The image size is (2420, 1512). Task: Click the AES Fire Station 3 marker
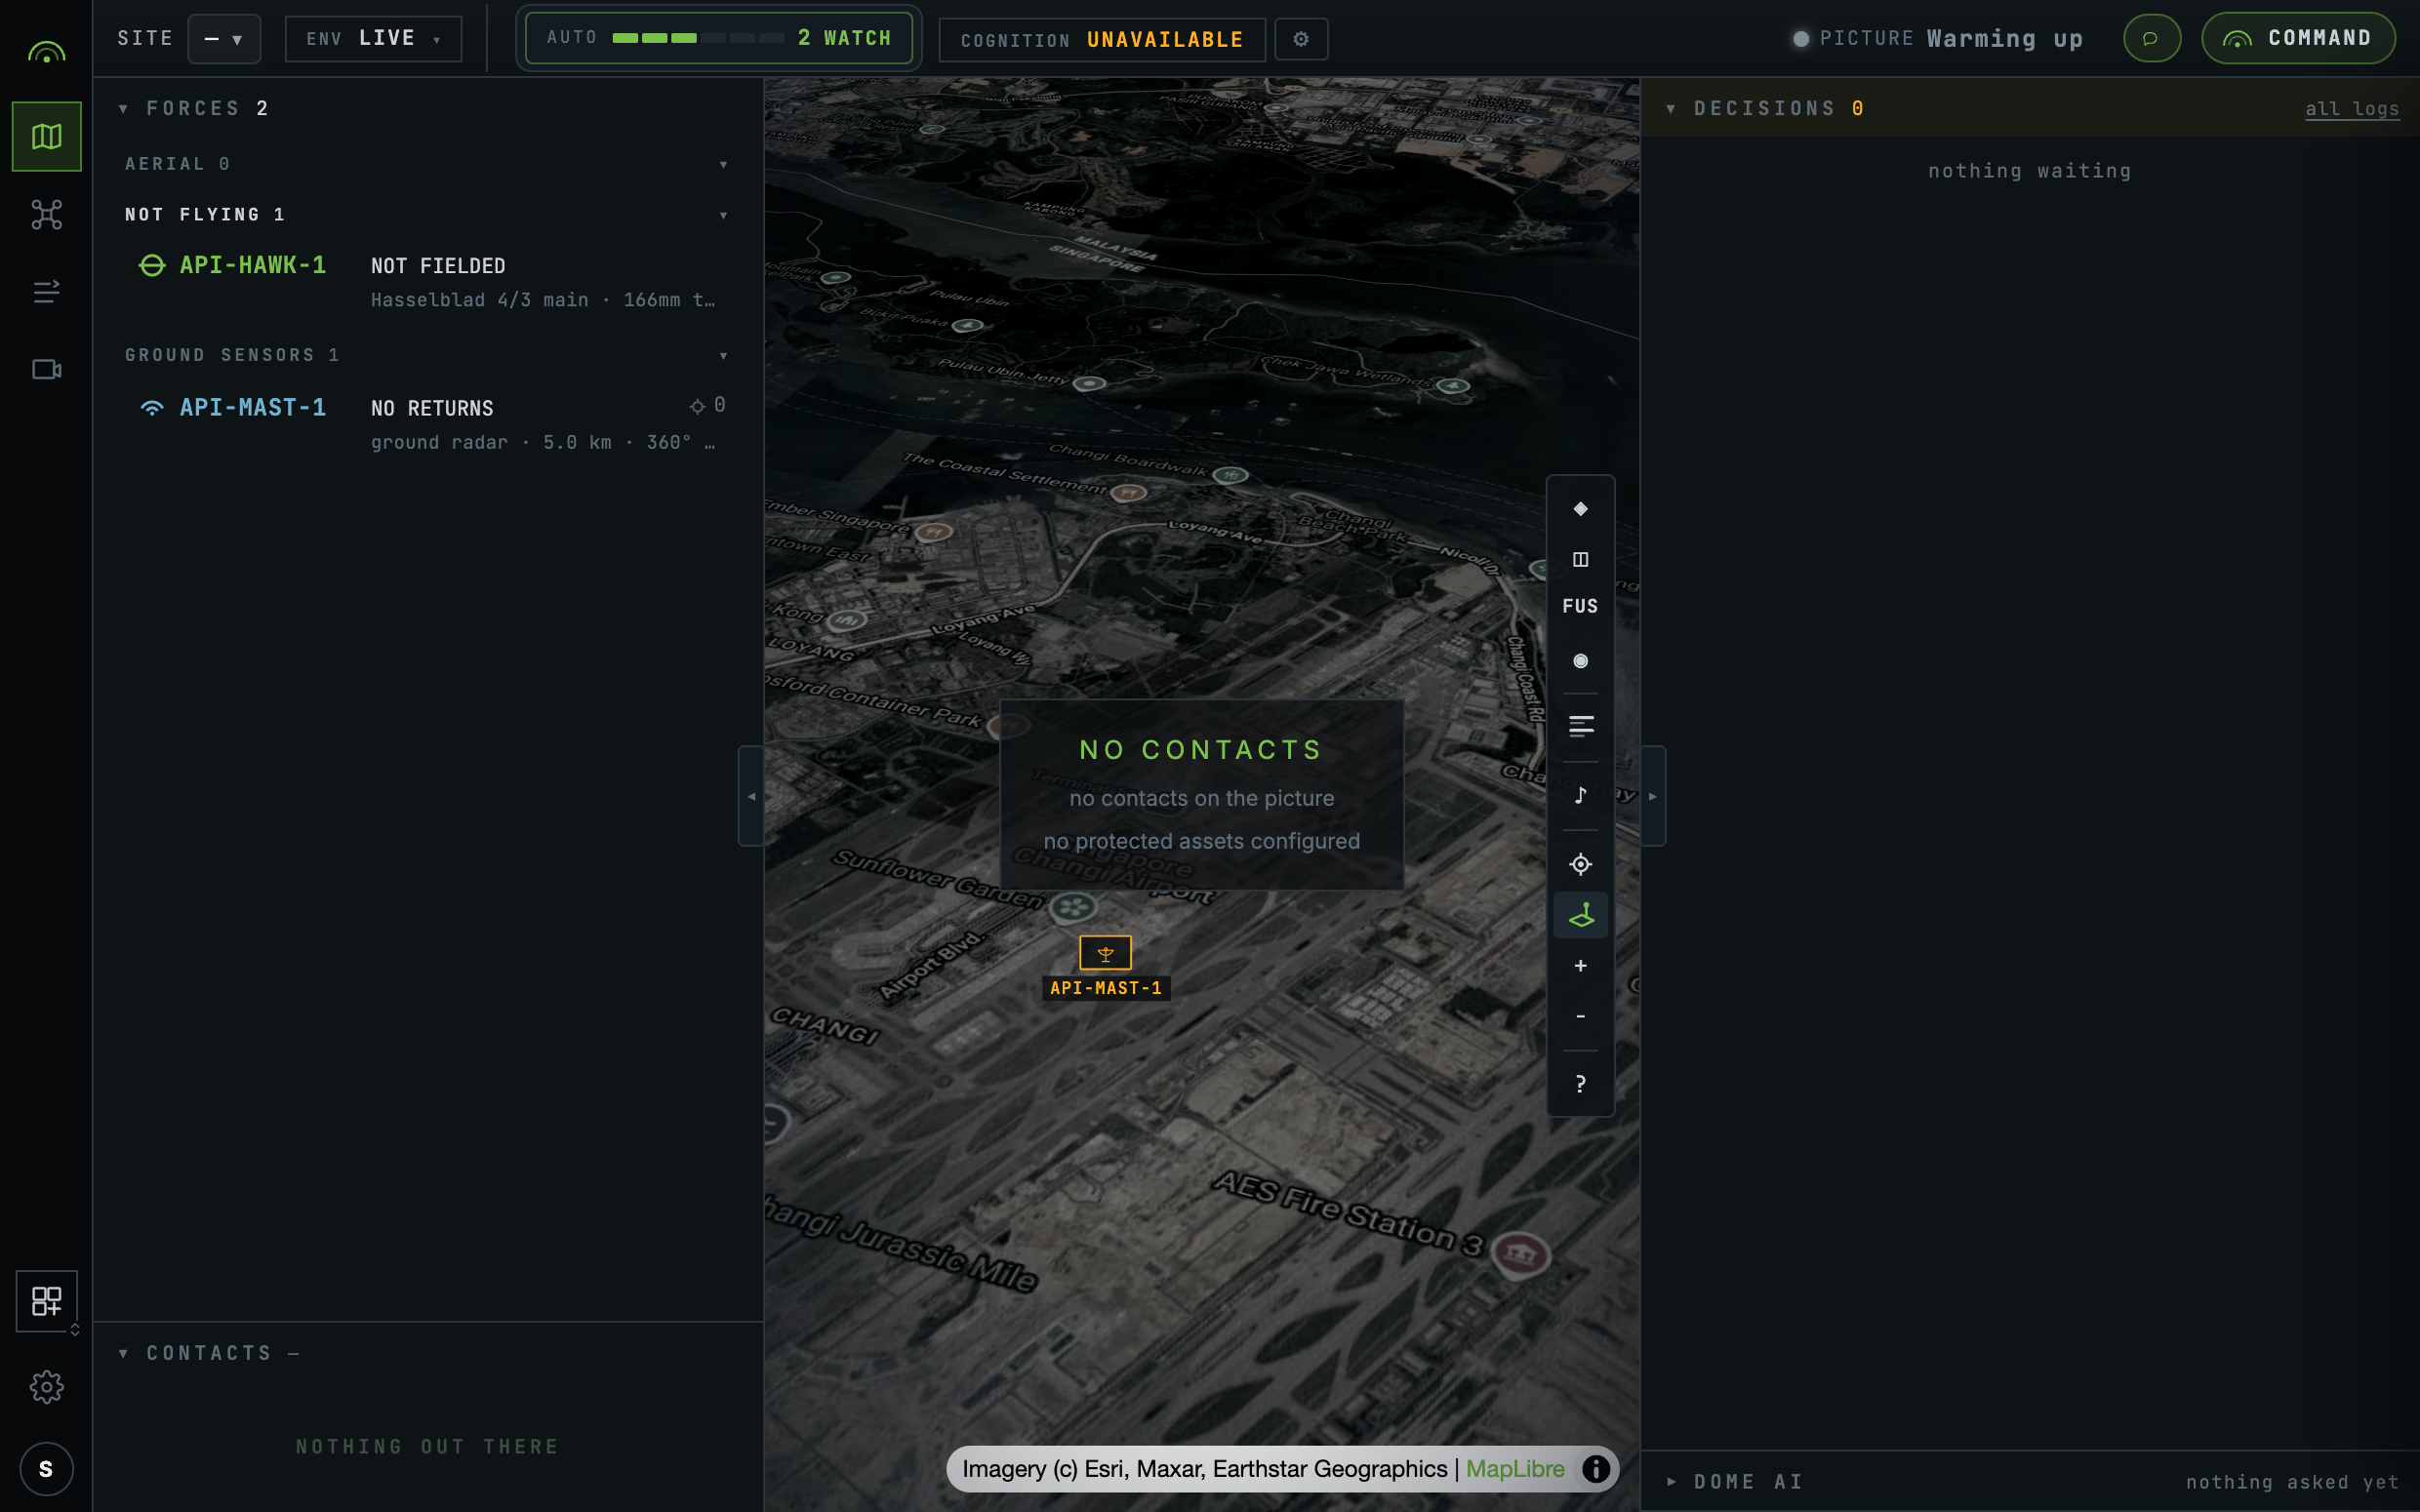coord(1521,1254)
